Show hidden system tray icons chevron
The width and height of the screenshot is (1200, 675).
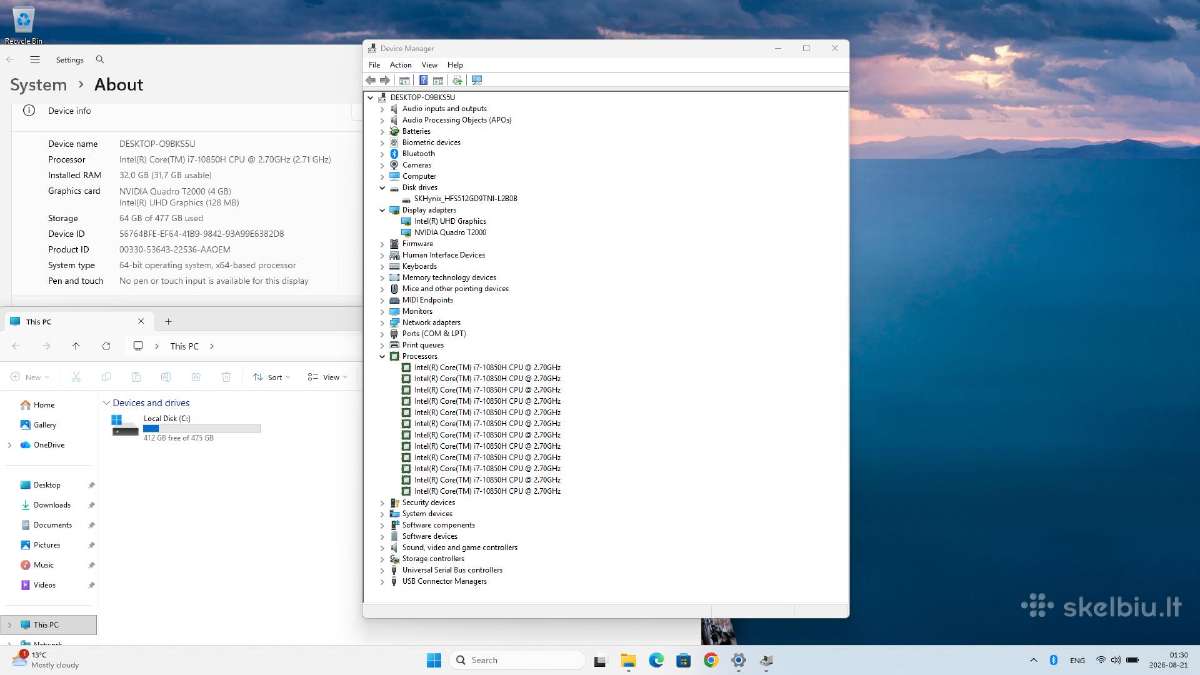click(x=1034, y=660)
